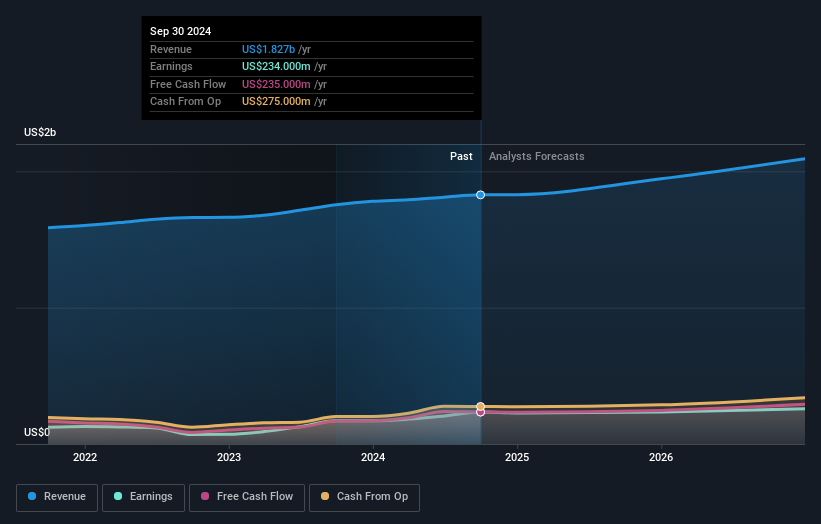Click the 2024 x-axis label

coord(373,457)
